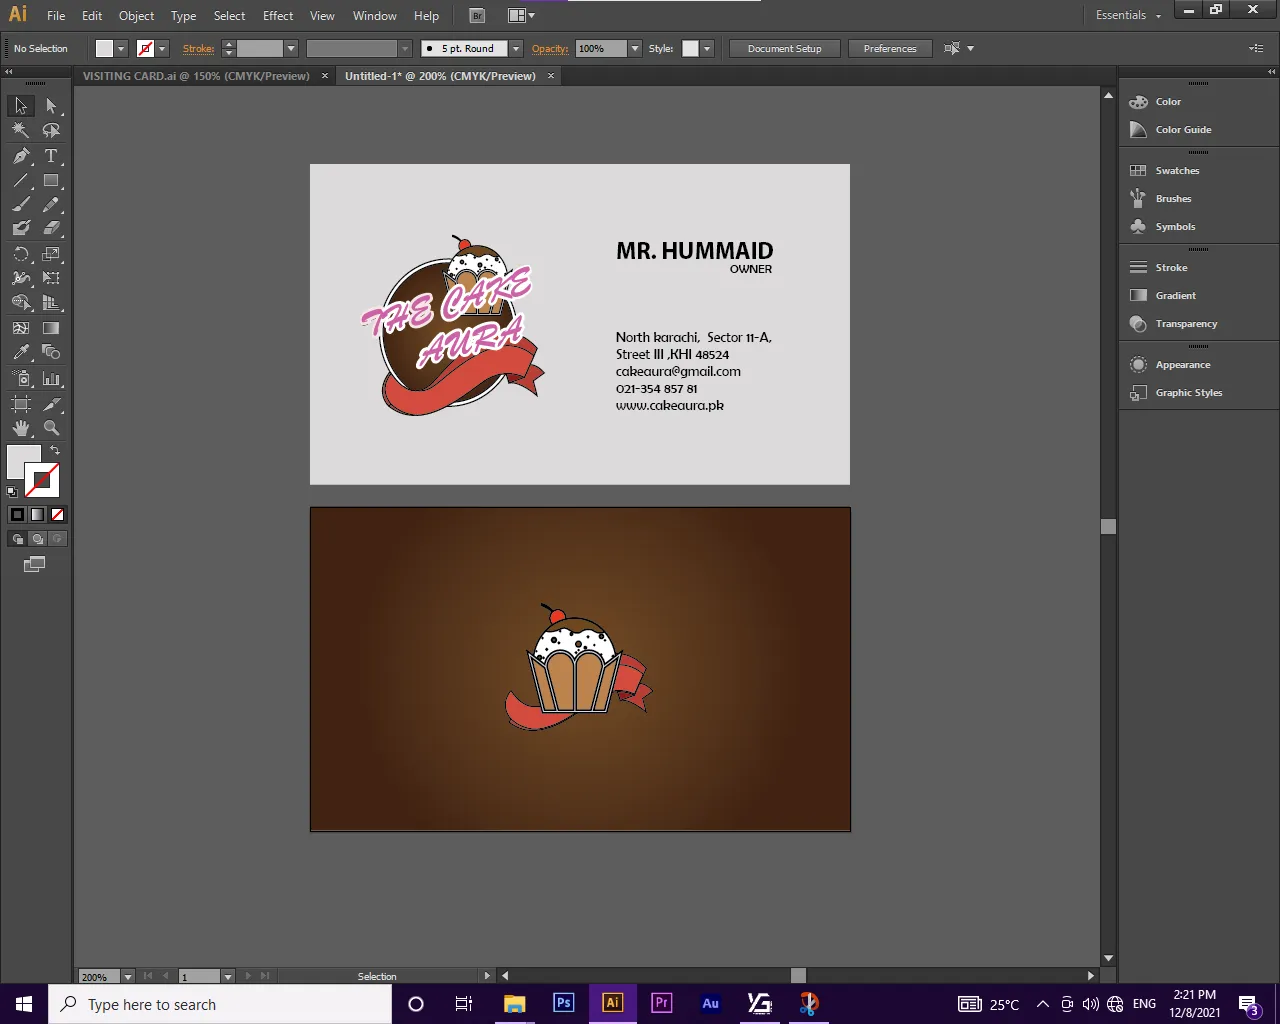The height and width of the screenshot is (1024, 1280).
Task: Select the Direct Selection tool
Action: (x=51, y=106)
